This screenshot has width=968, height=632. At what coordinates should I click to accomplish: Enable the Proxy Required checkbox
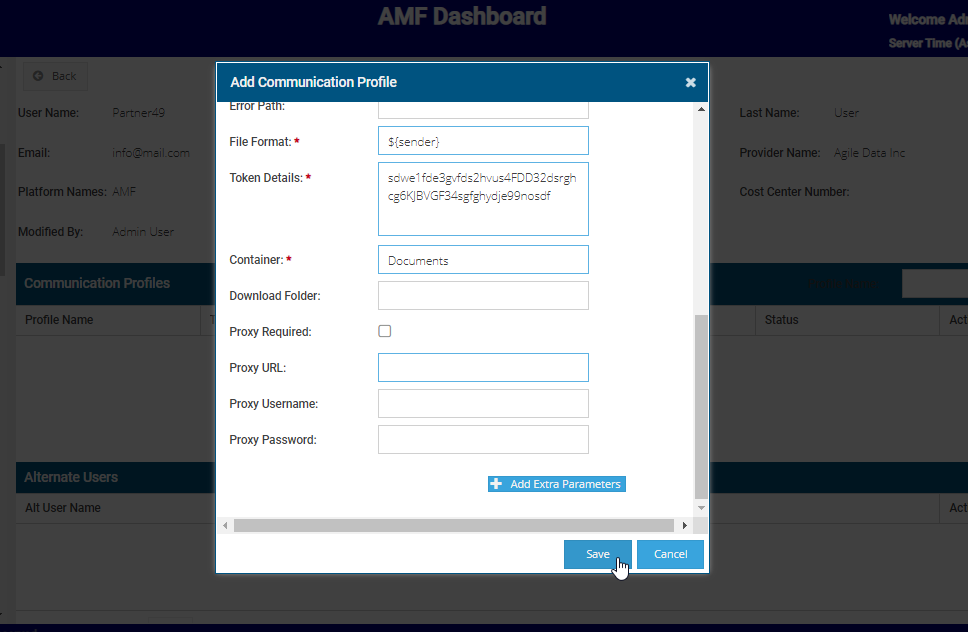click(384, 331)
